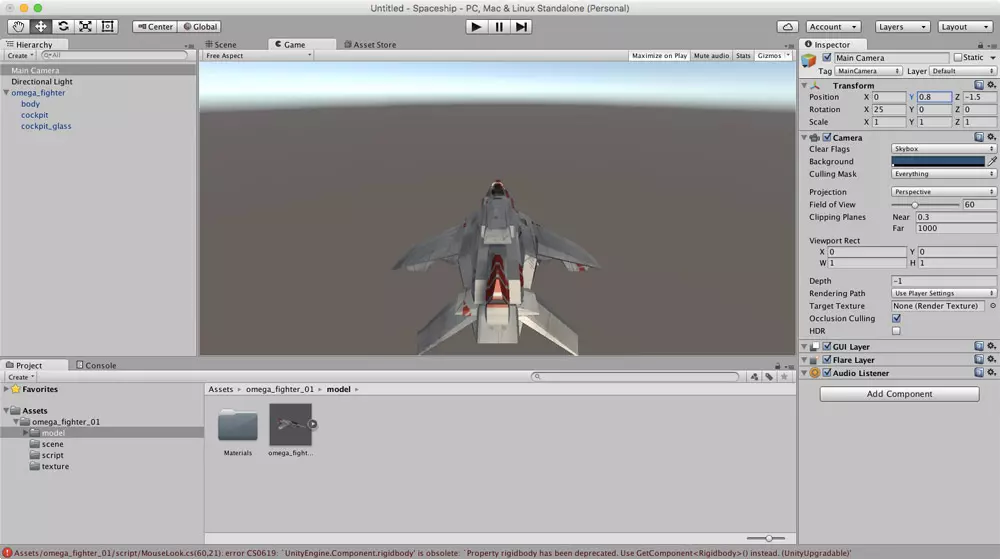Click the Field of View slider
The image size is (1000, 559).
925,205
